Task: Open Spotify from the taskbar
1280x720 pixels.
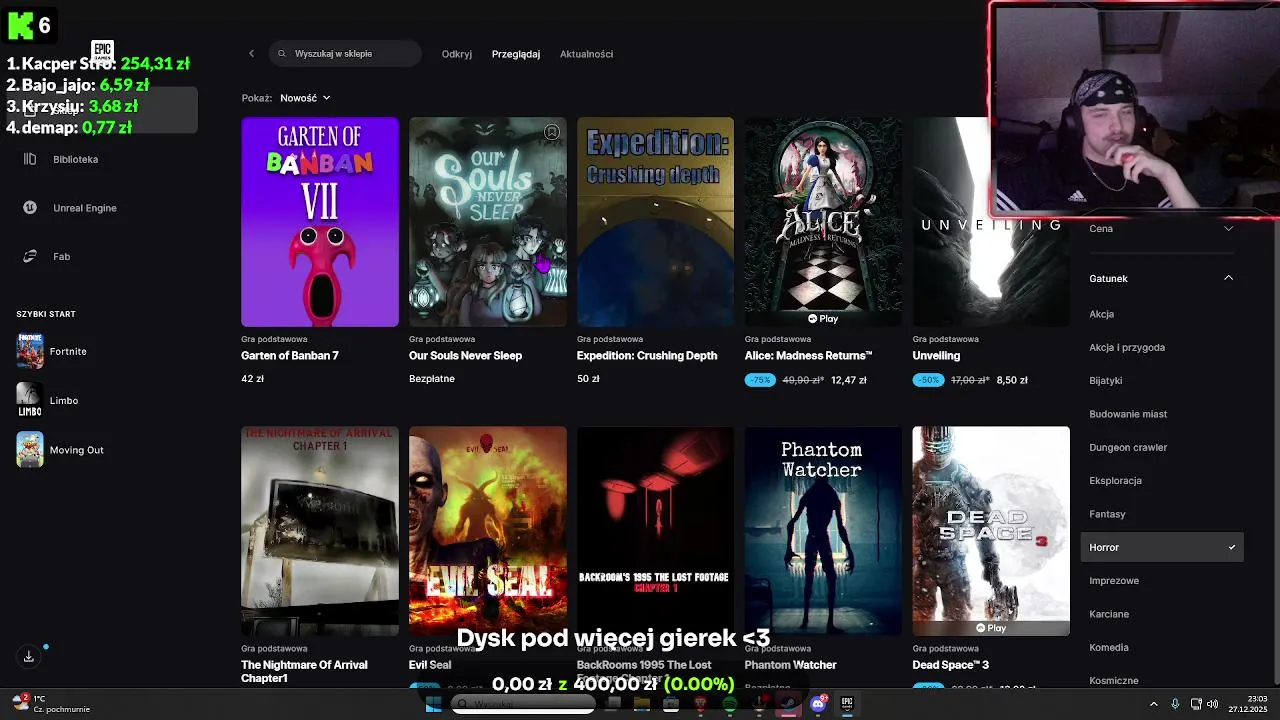Action: coord(730,704)
